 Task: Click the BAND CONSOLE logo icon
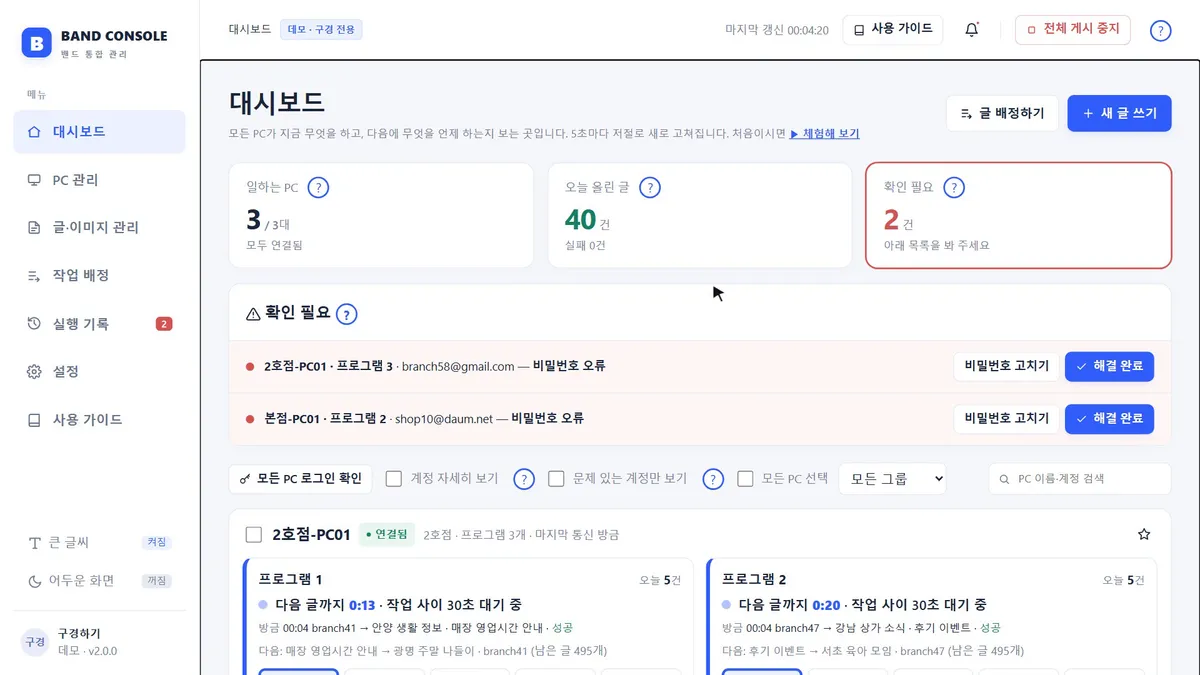tap(37, 42)
